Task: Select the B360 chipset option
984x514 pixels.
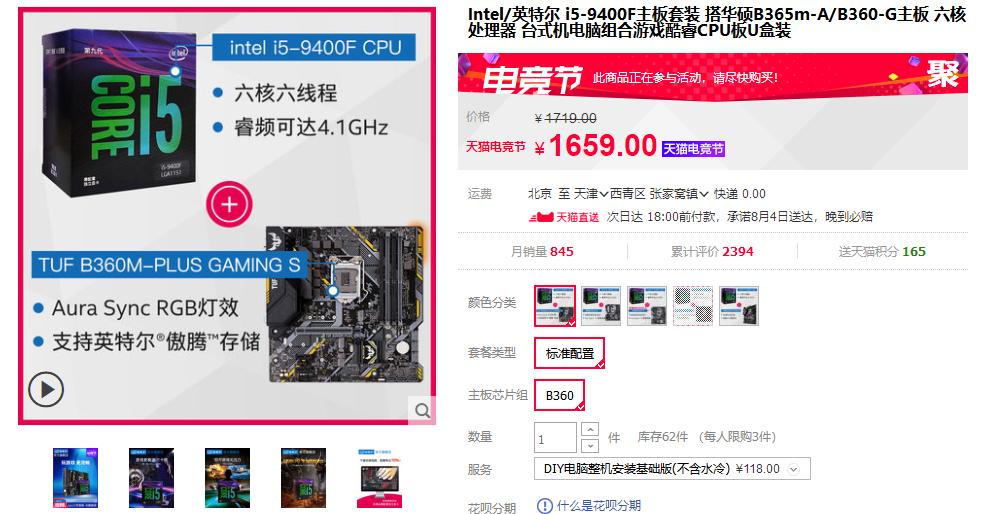Action: 560,395
